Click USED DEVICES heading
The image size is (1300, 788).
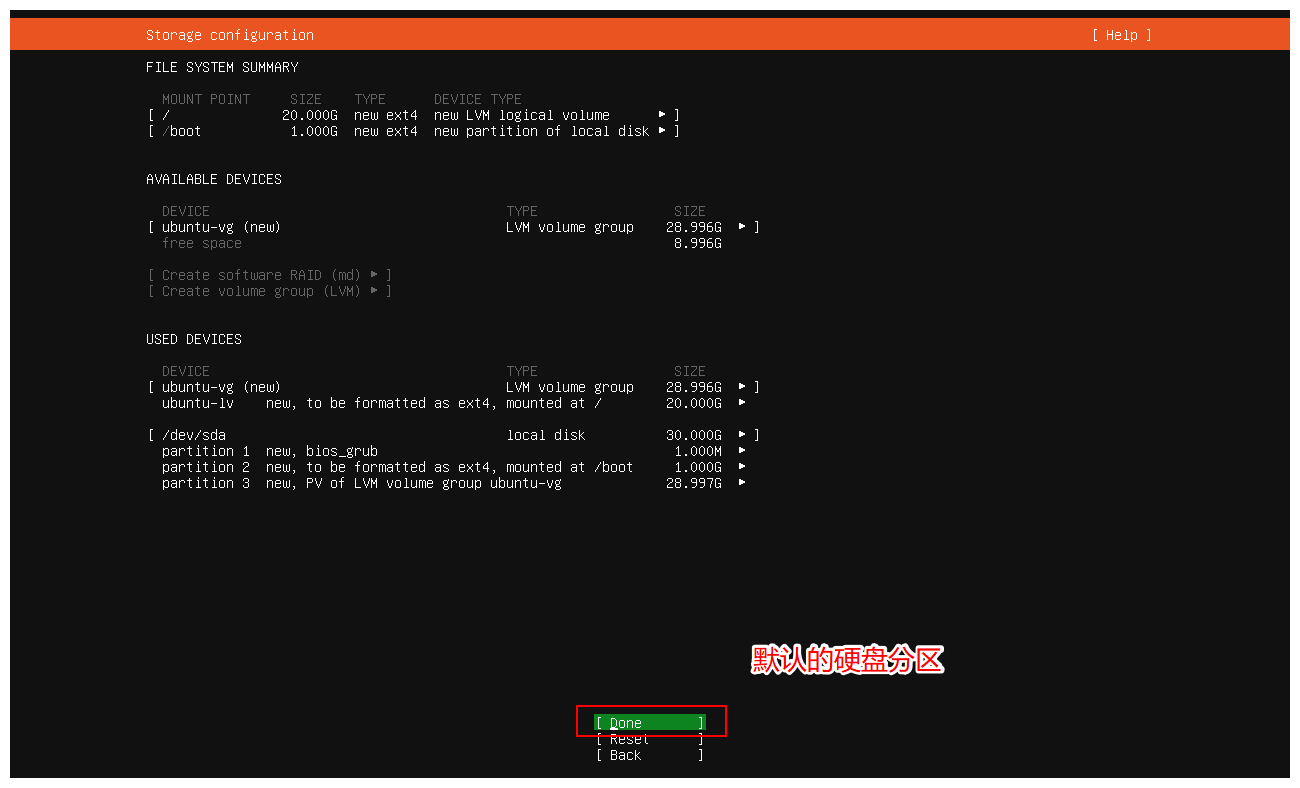coord(194,339)
